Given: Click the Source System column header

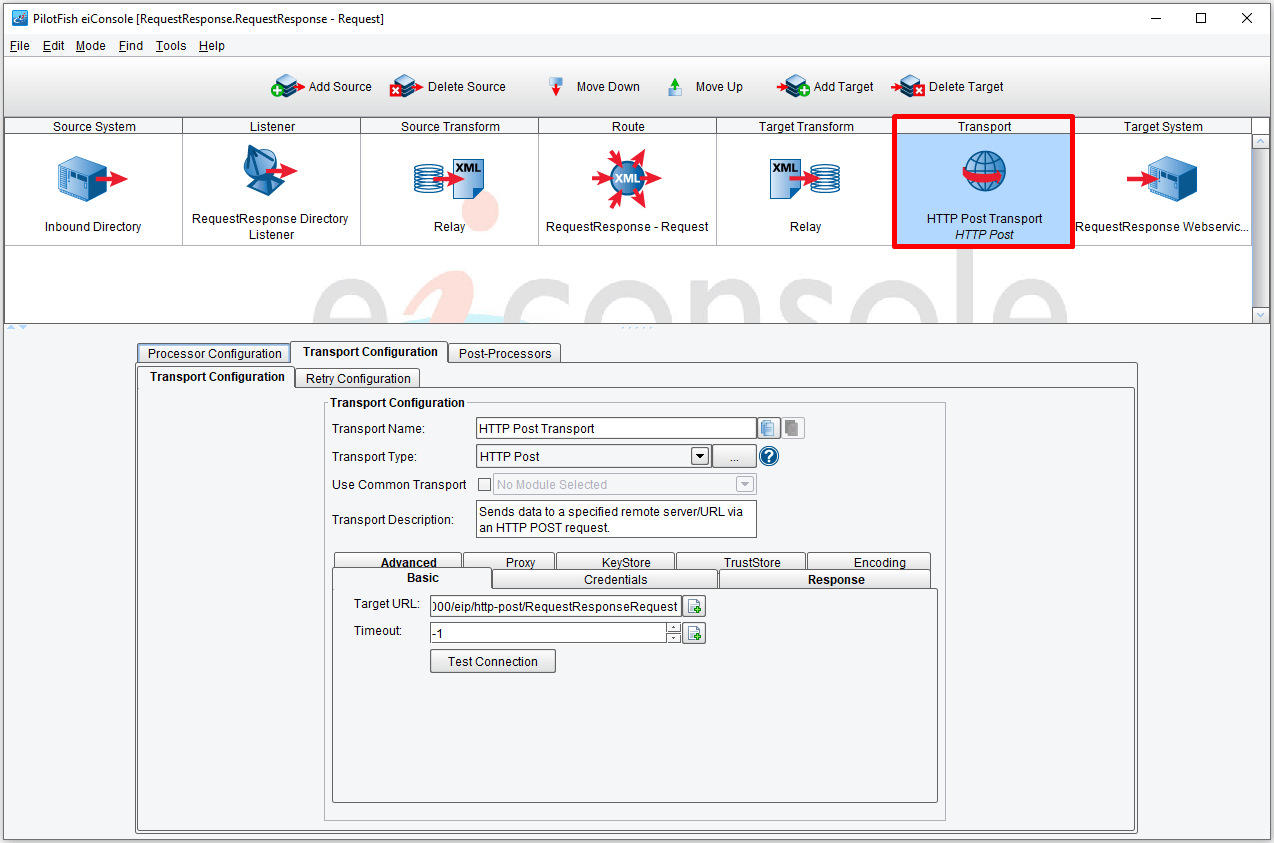Looking at the screenshot, I should point(94,126).
